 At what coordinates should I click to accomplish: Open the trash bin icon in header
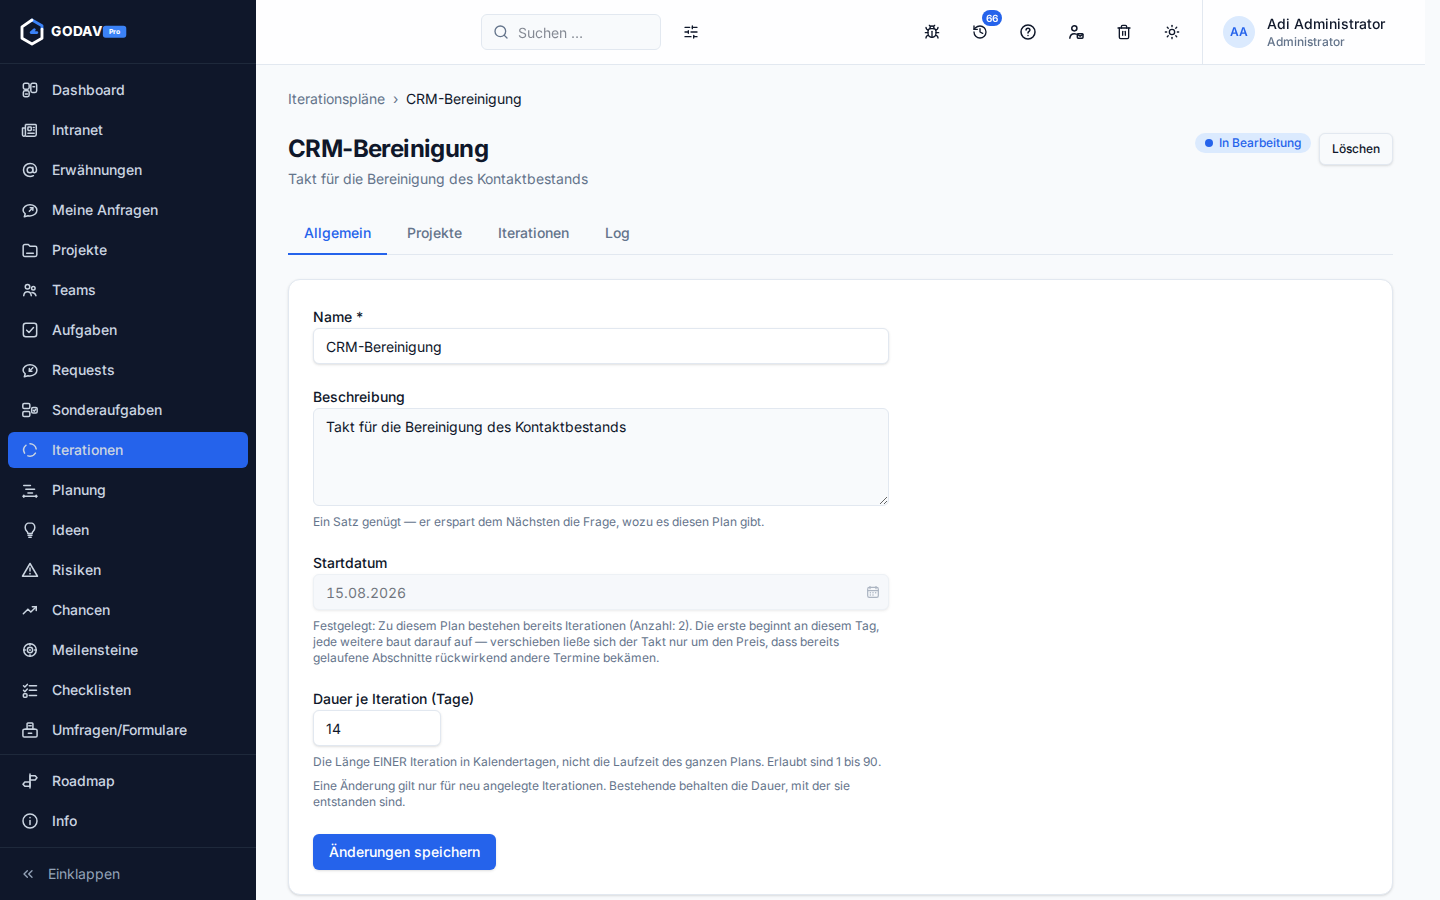(x=1124, y=32)
